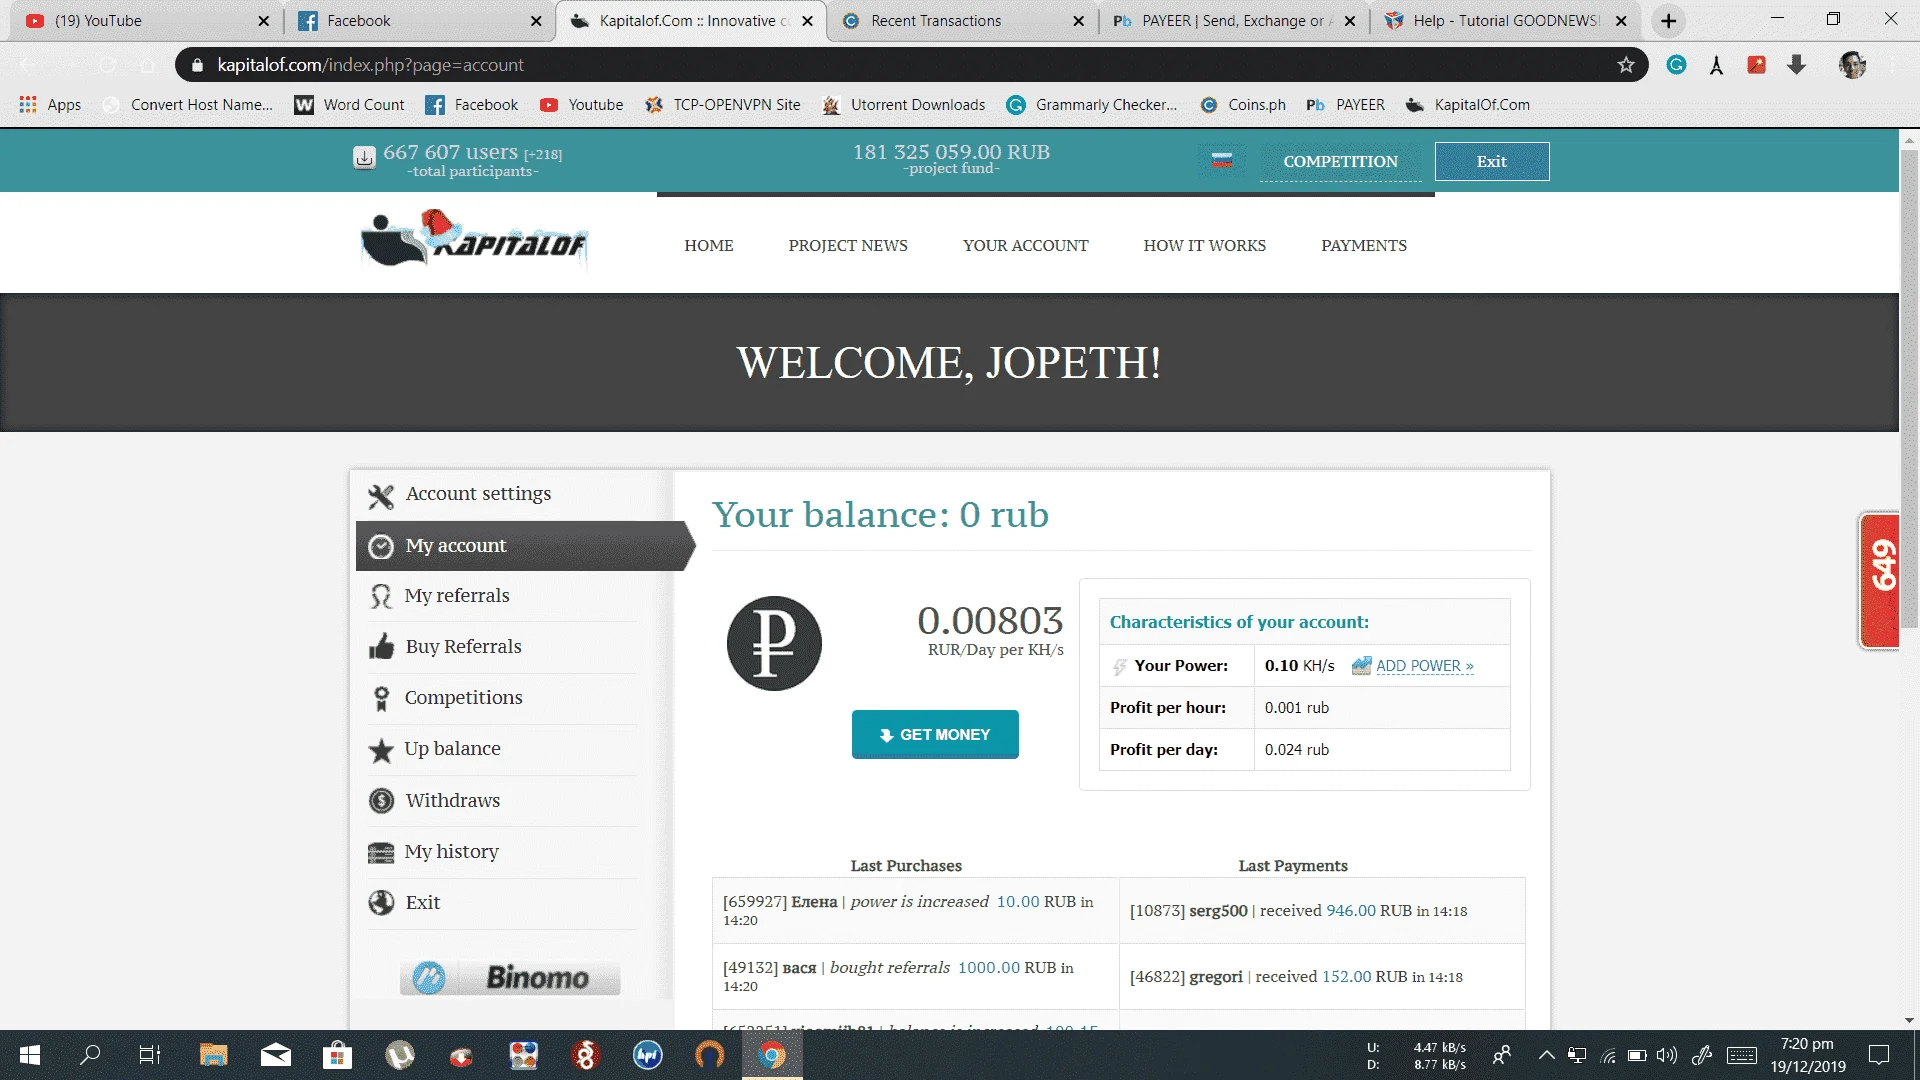Viewport: 1920px width, 1080px height.
Task: Click the Withdraws coin icon
Action: (x=381, y=801)
